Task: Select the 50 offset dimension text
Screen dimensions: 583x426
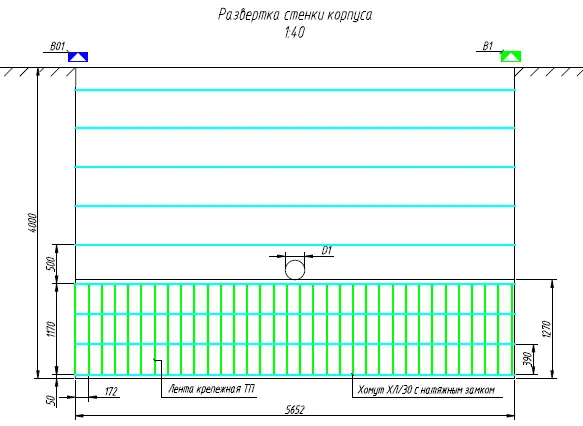Action: click(51, 400)
